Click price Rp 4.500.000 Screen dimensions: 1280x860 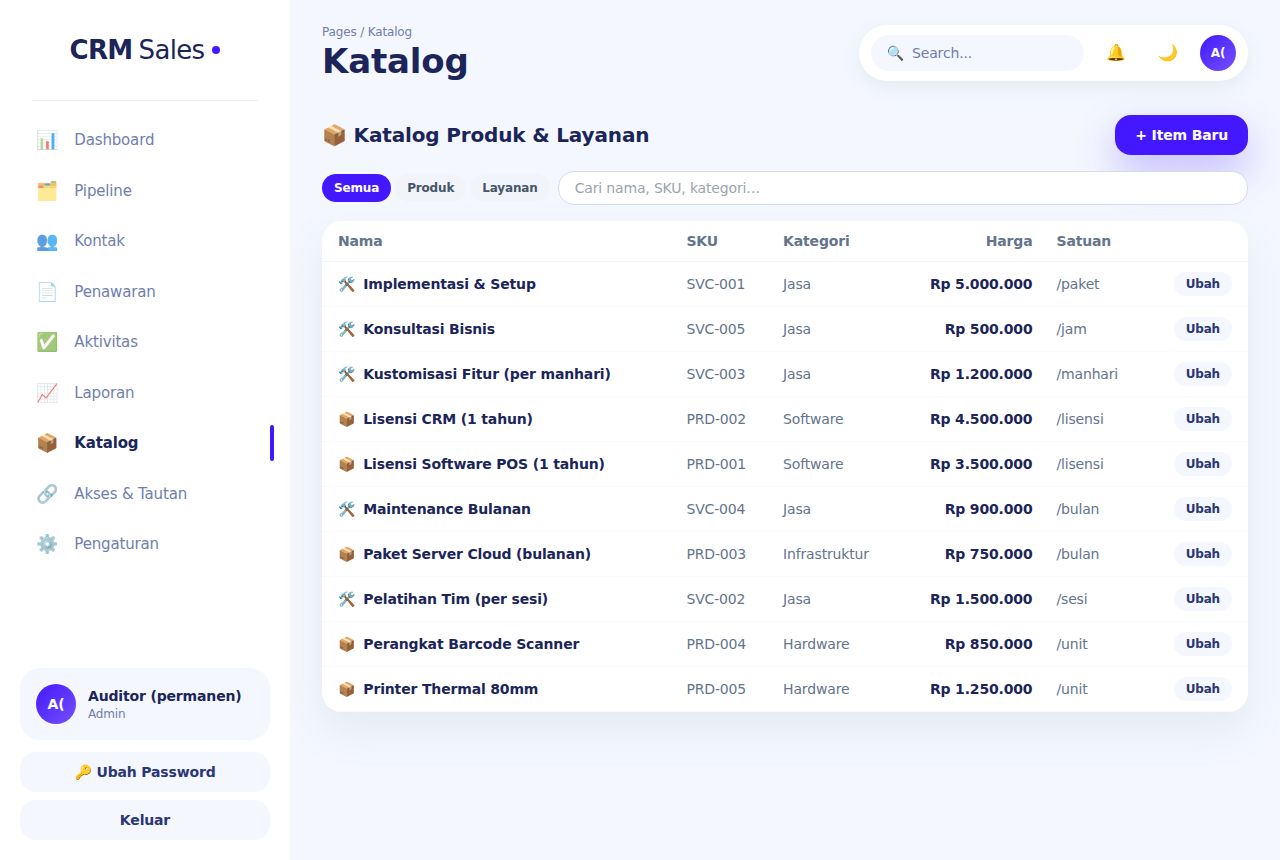(981, 419)
